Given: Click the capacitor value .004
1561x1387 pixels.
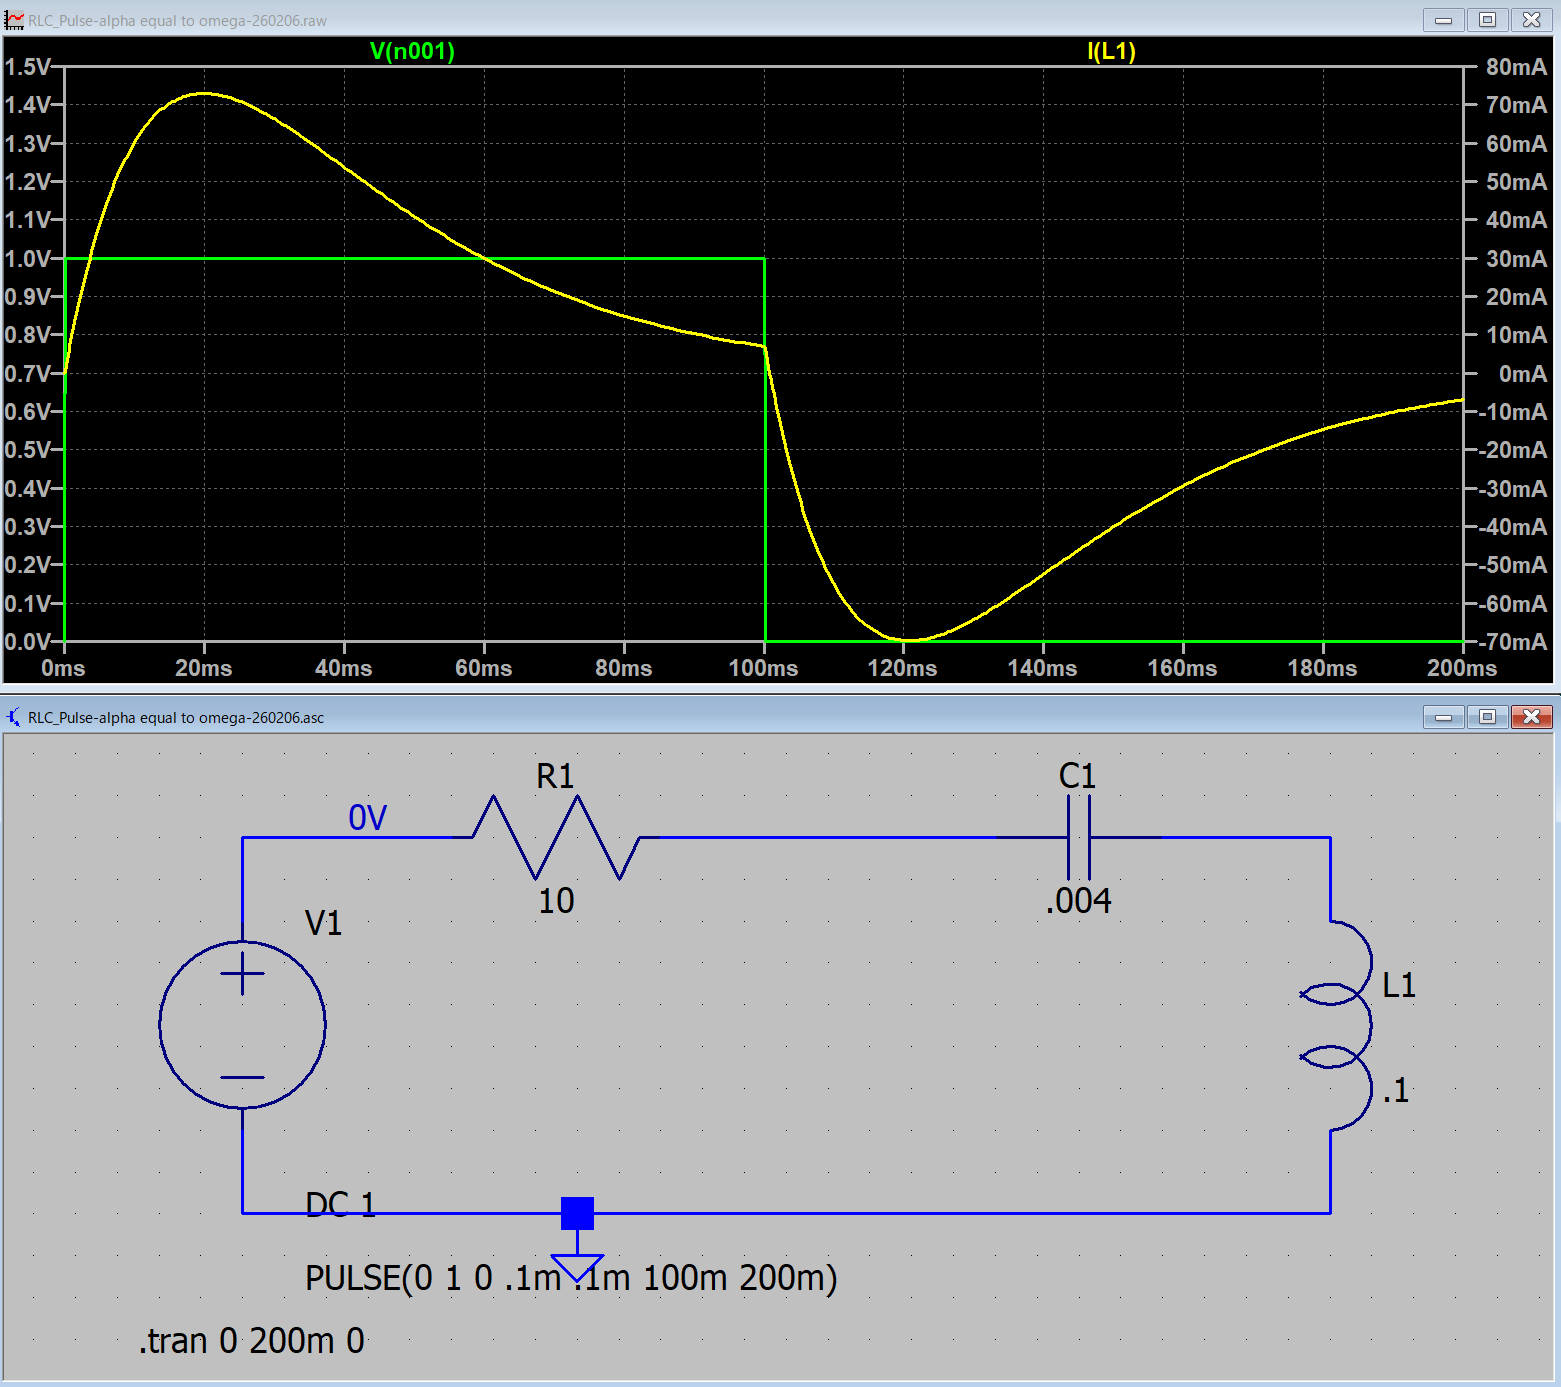Looking at the screenshot, I should coord(1078,901).
